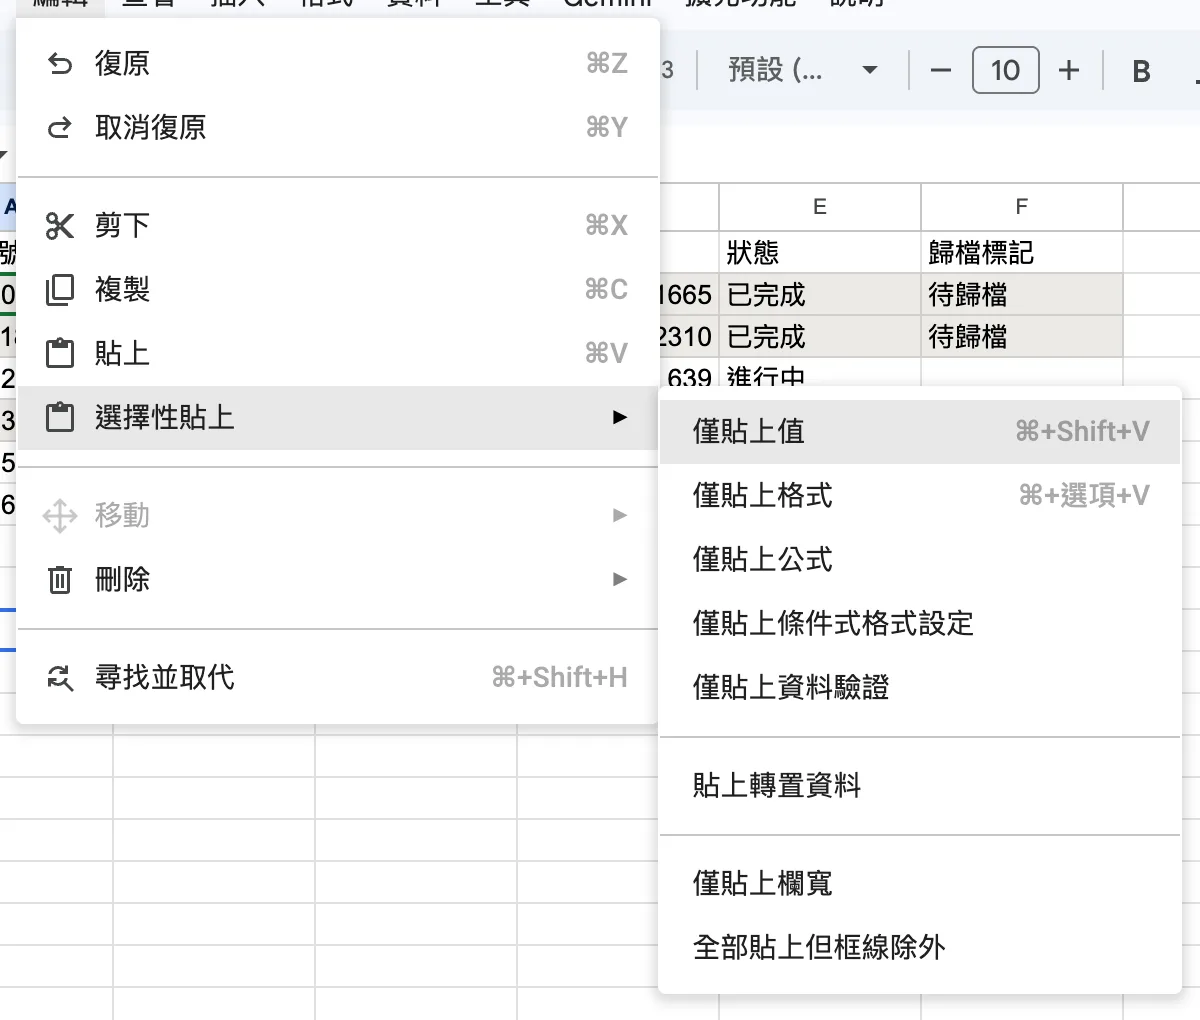
Task: Click the trash icon beside 刪除
Action: pos(60,580)
